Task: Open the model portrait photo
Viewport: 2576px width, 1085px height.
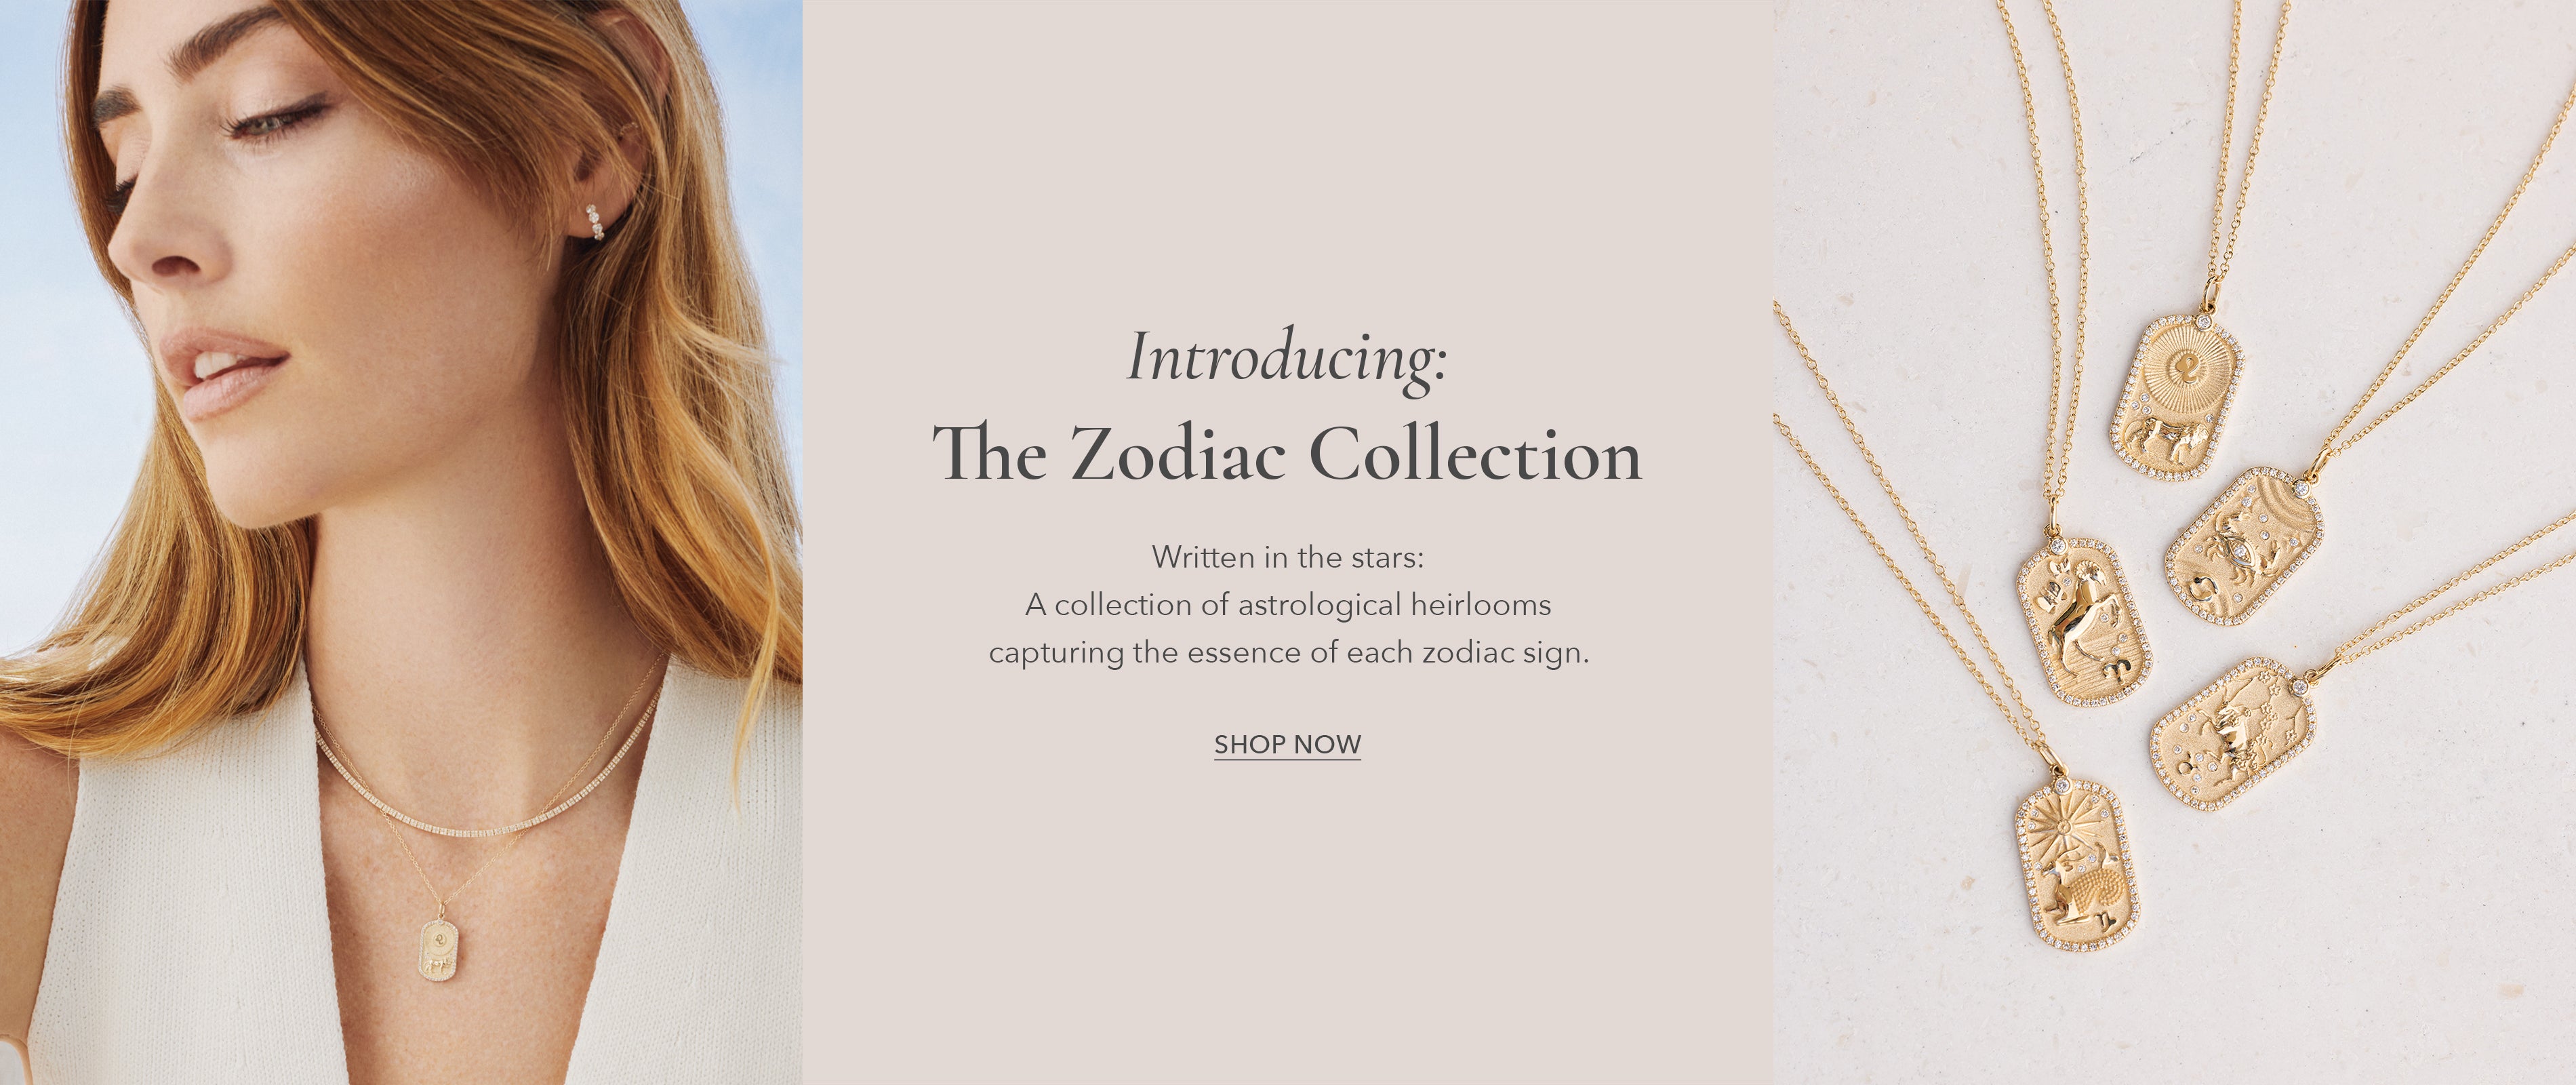Action: click(x=401, y=542)
